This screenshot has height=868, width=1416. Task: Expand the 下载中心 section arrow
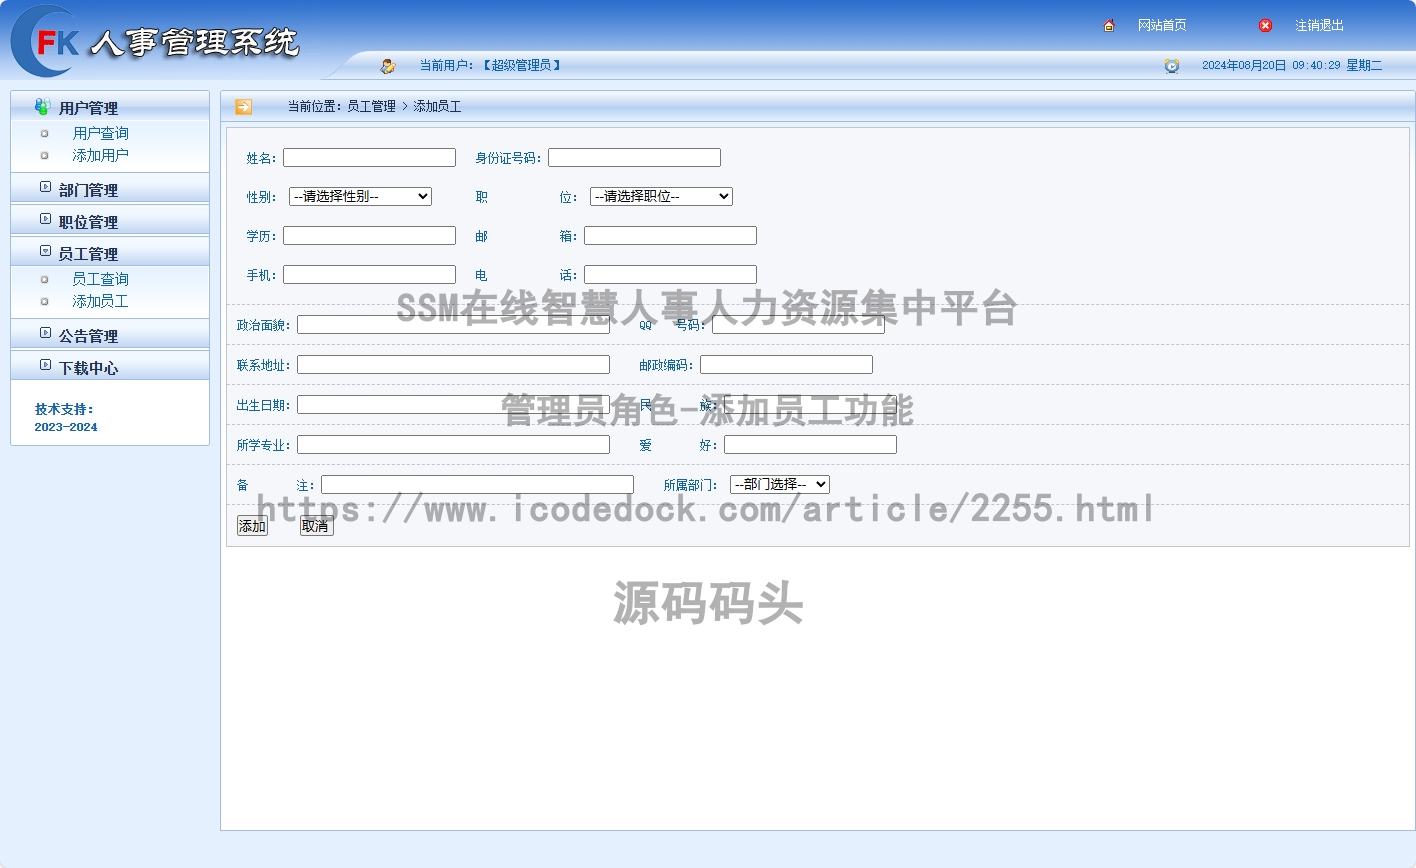pos(45,365)
